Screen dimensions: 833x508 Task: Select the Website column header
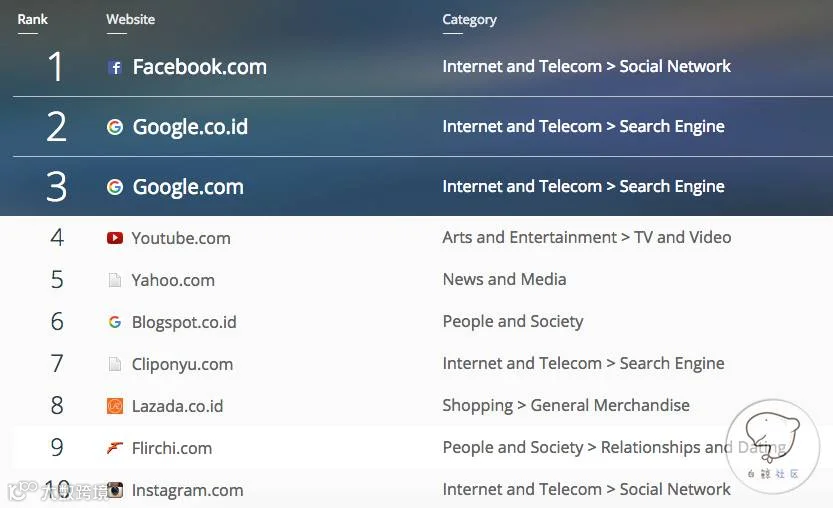coord(131,20)
